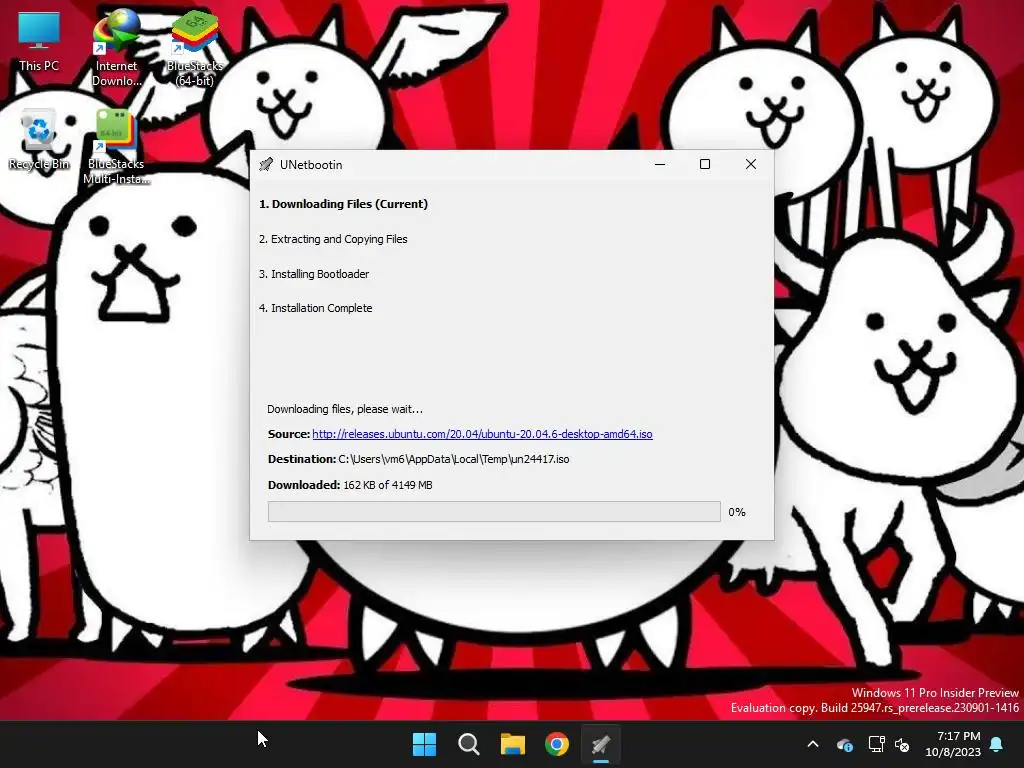Open network status tray icon
The height and width of the screenshot is (768, 1024).
tap(876, 744)
